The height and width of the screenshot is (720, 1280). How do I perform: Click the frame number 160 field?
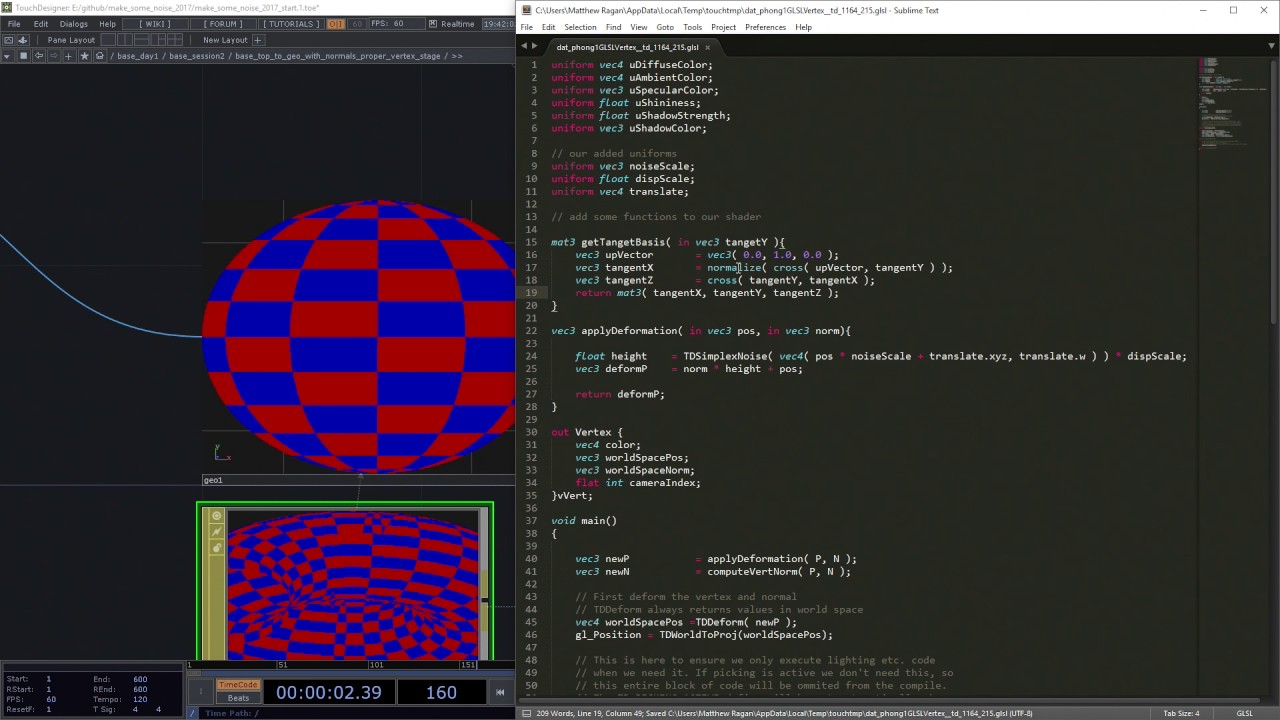click(x=441, y=692)
